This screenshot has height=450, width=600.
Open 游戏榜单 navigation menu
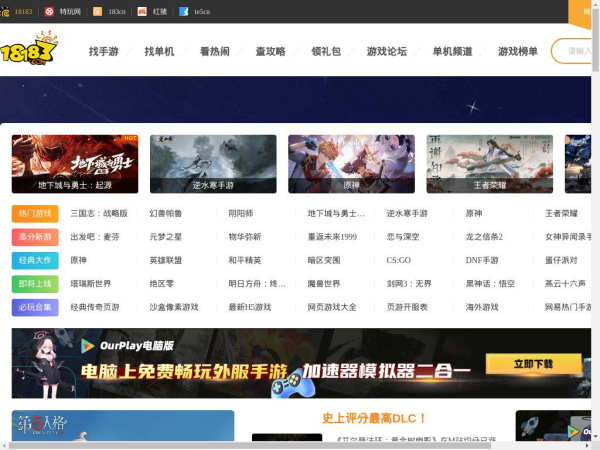tap(518, 51)
